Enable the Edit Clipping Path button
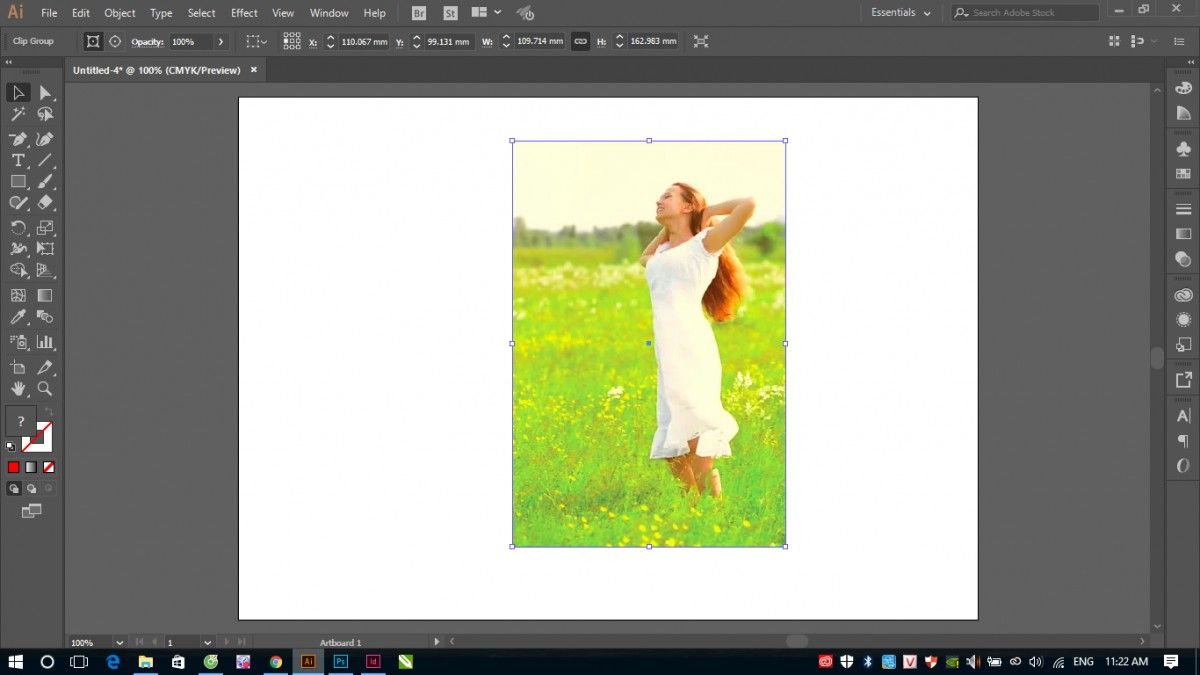The width and height of the screenshot is (1200, 675). coord(93,42)
